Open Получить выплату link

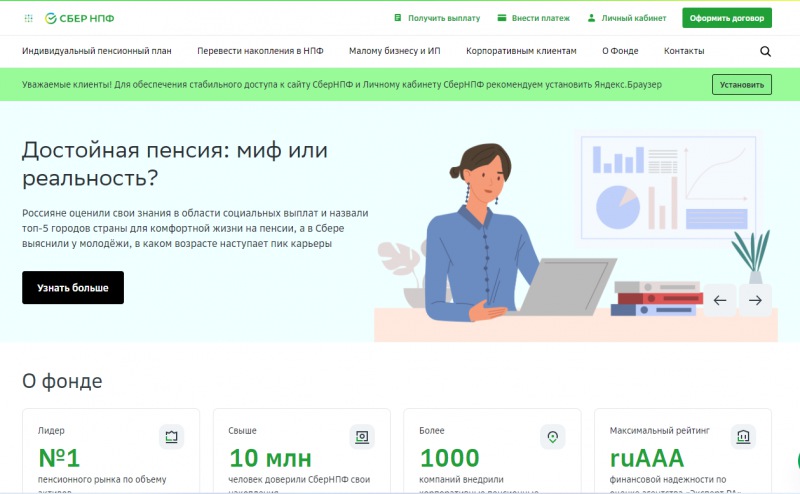point(437,18)
